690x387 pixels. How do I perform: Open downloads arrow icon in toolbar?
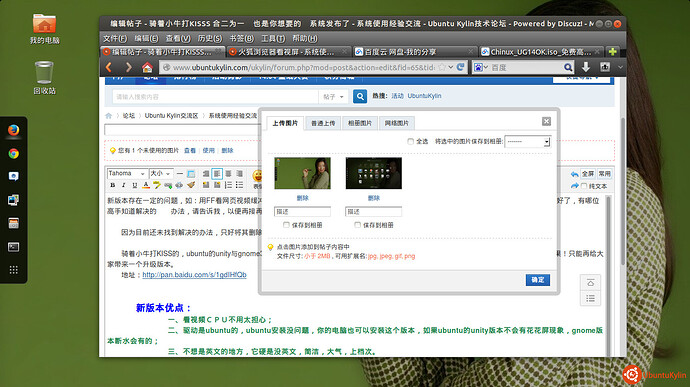click(x=586, y=67)
